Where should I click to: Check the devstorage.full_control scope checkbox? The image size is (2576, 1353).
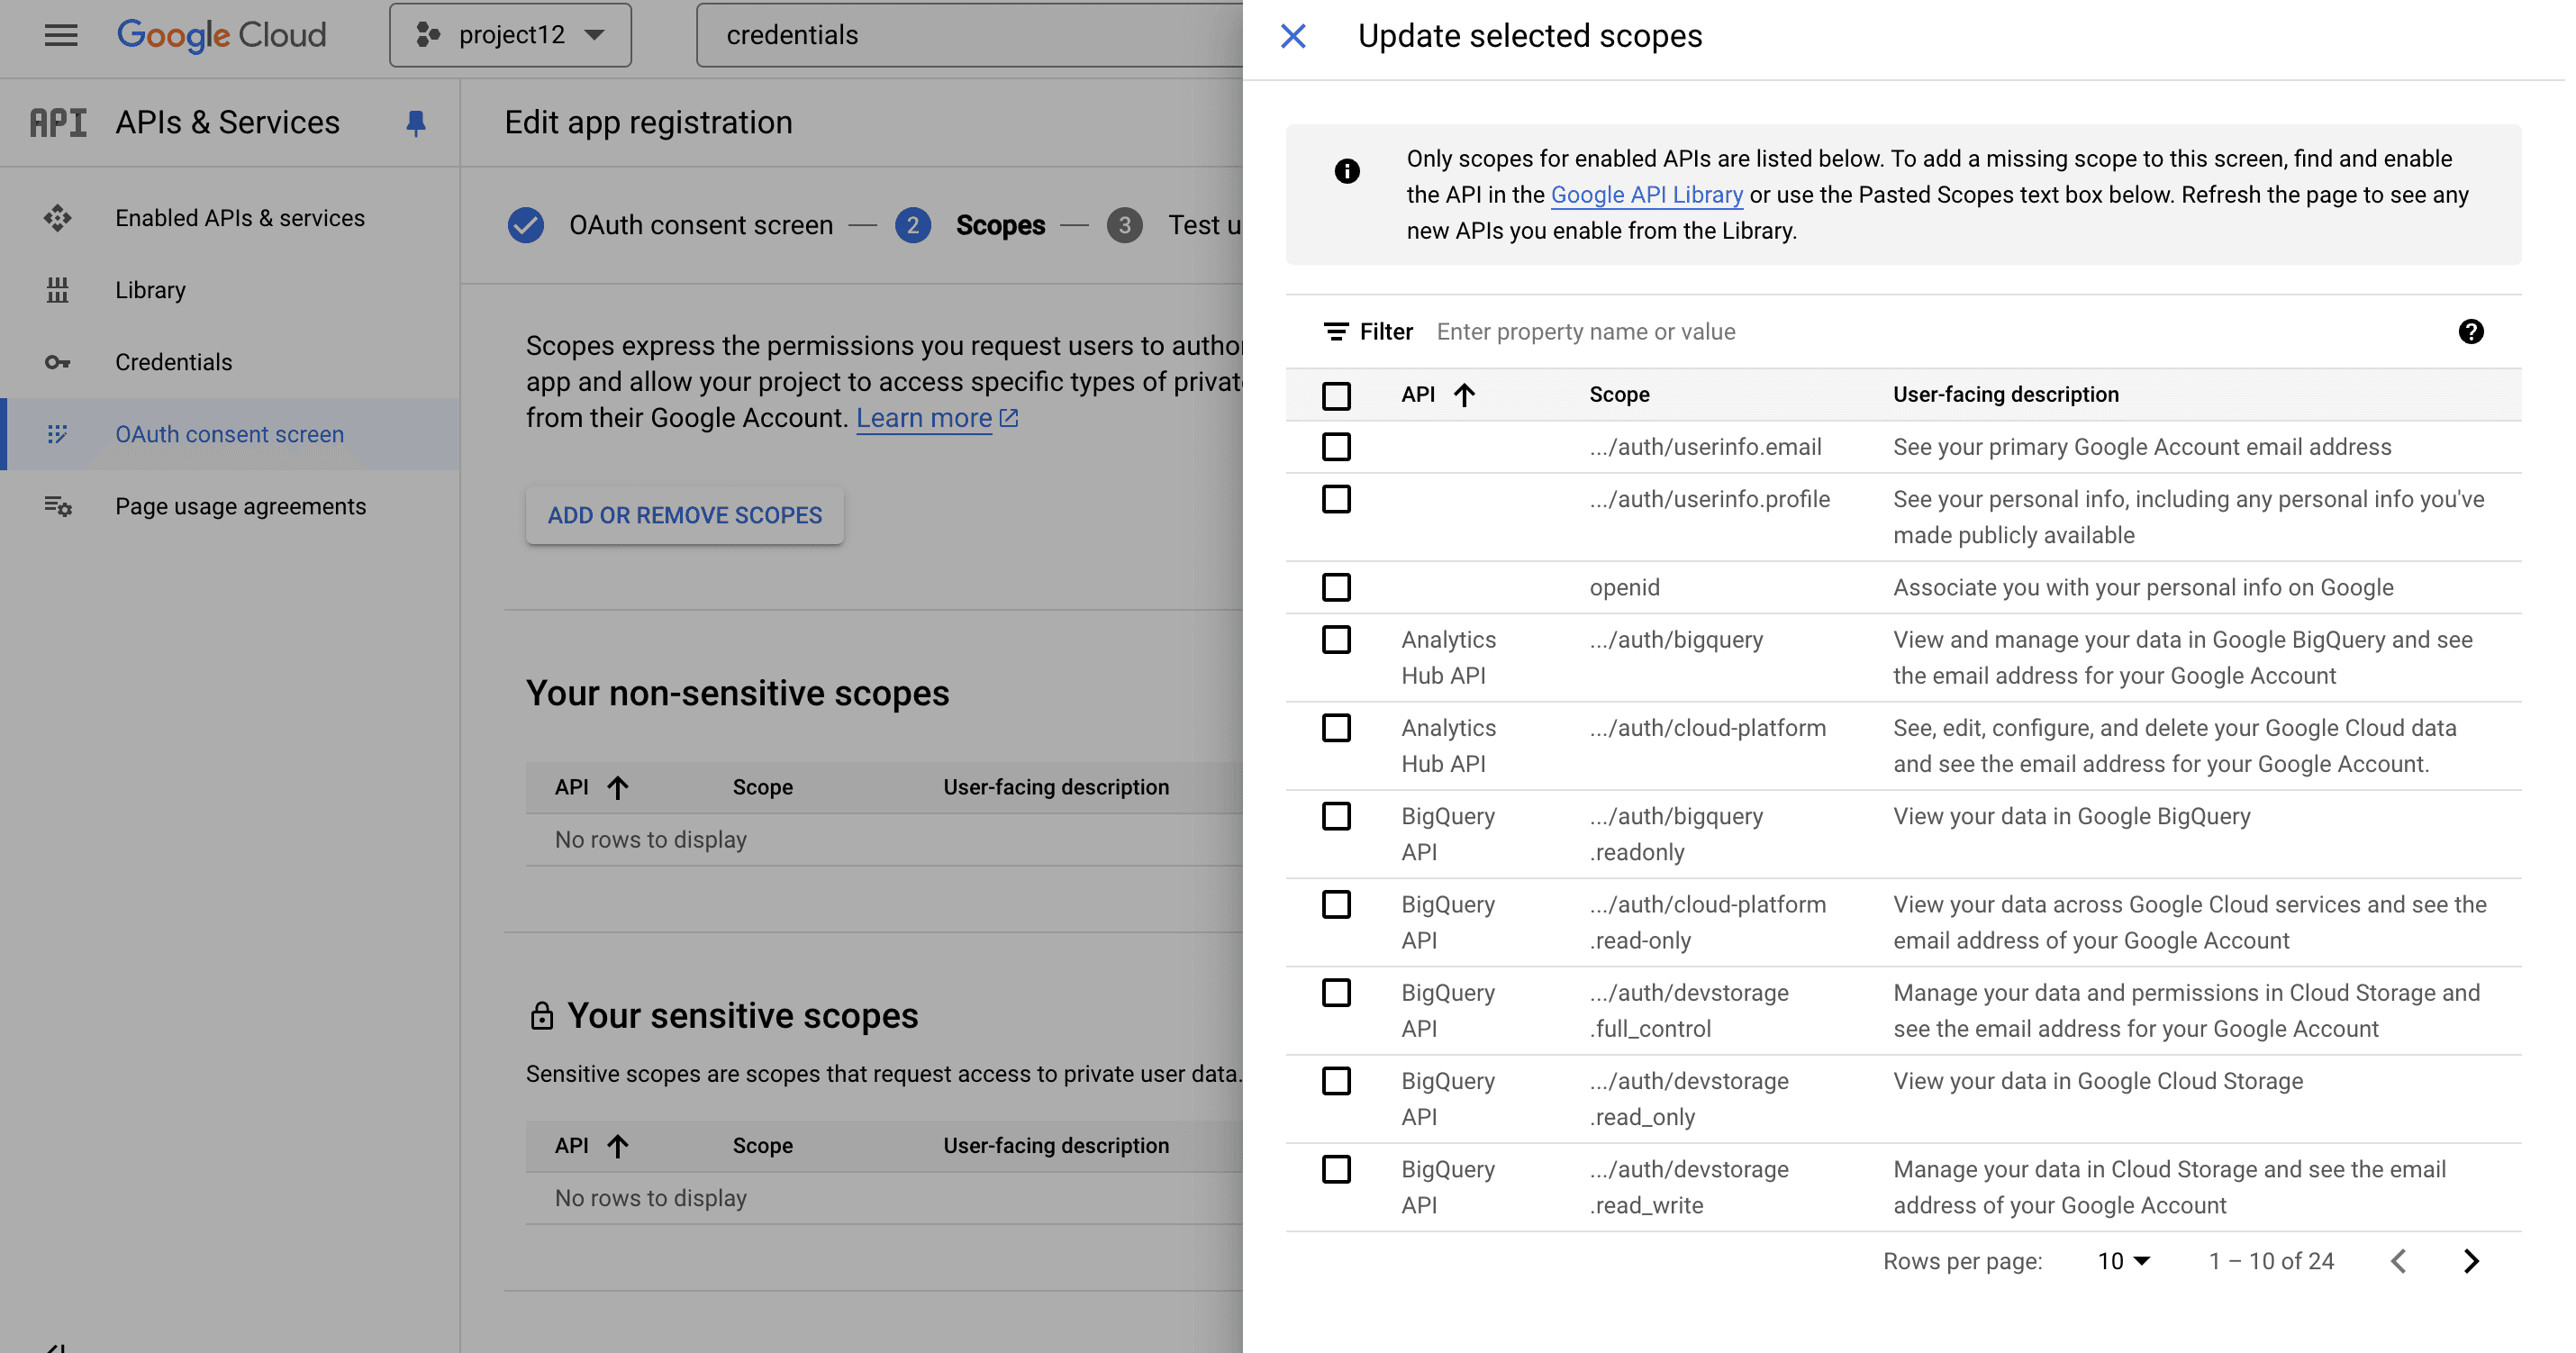click(x=1337, y=993)
